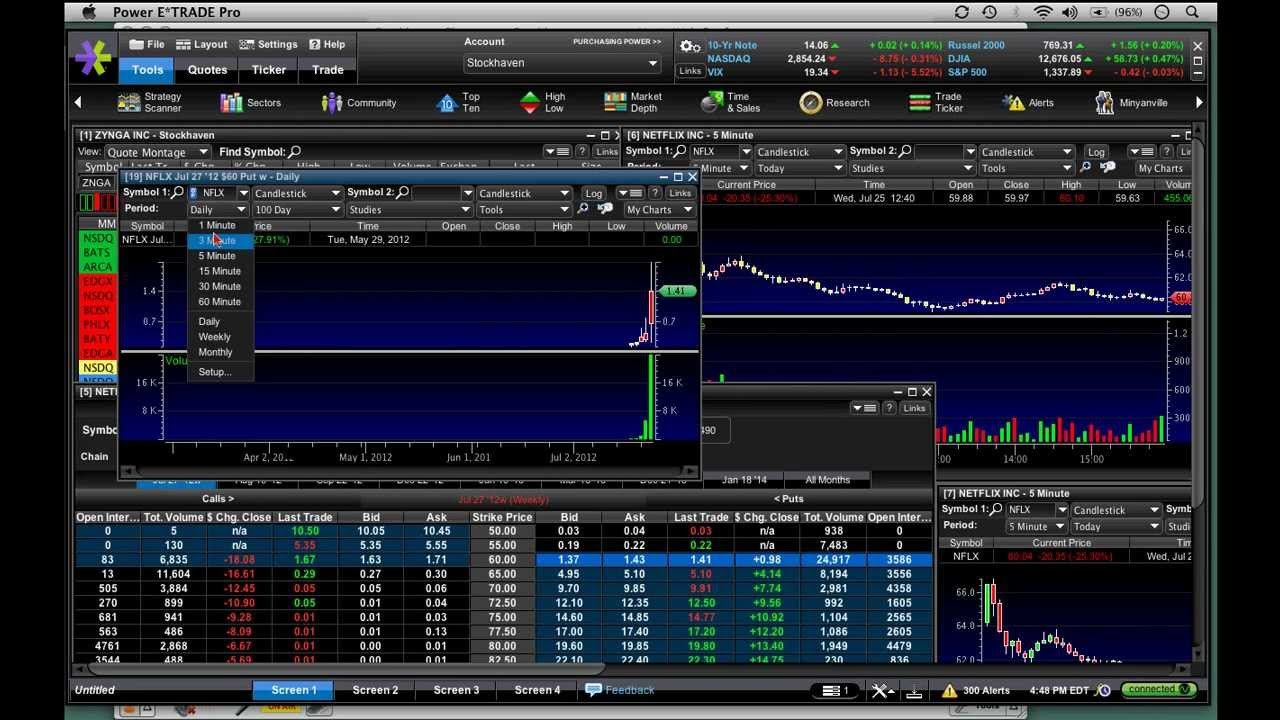Switch to Ticker tab
This screenshot has height=720, width=1280.
268,70
